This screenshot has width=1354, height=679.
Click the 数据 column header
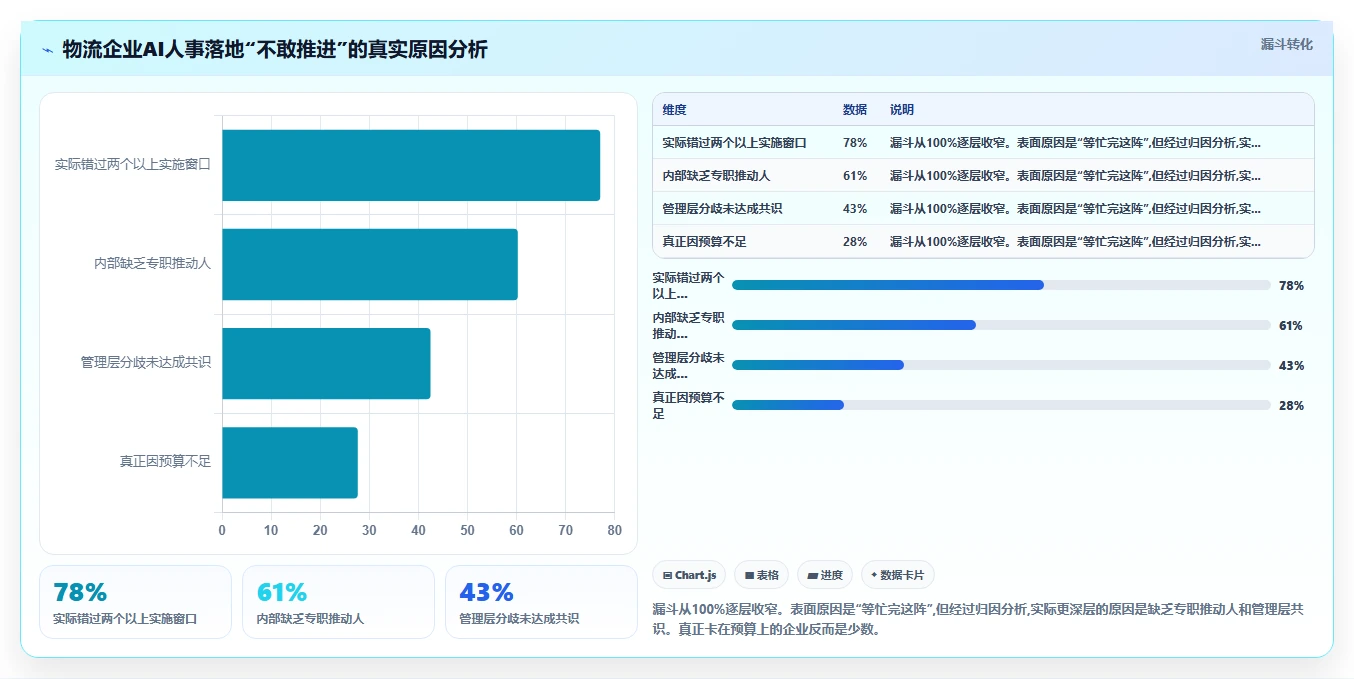pyautogui.click(x=855, y=109)
